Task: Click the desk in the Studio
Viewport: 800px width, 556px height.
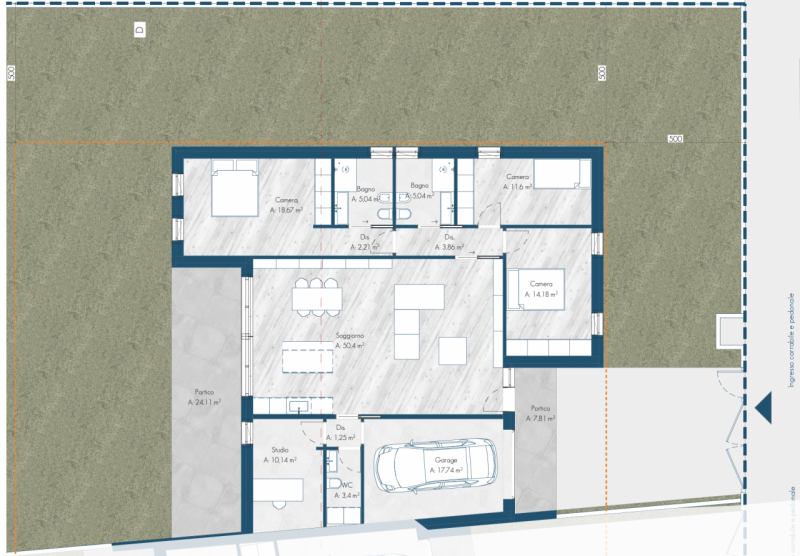Action: click(x=279, y=490)
